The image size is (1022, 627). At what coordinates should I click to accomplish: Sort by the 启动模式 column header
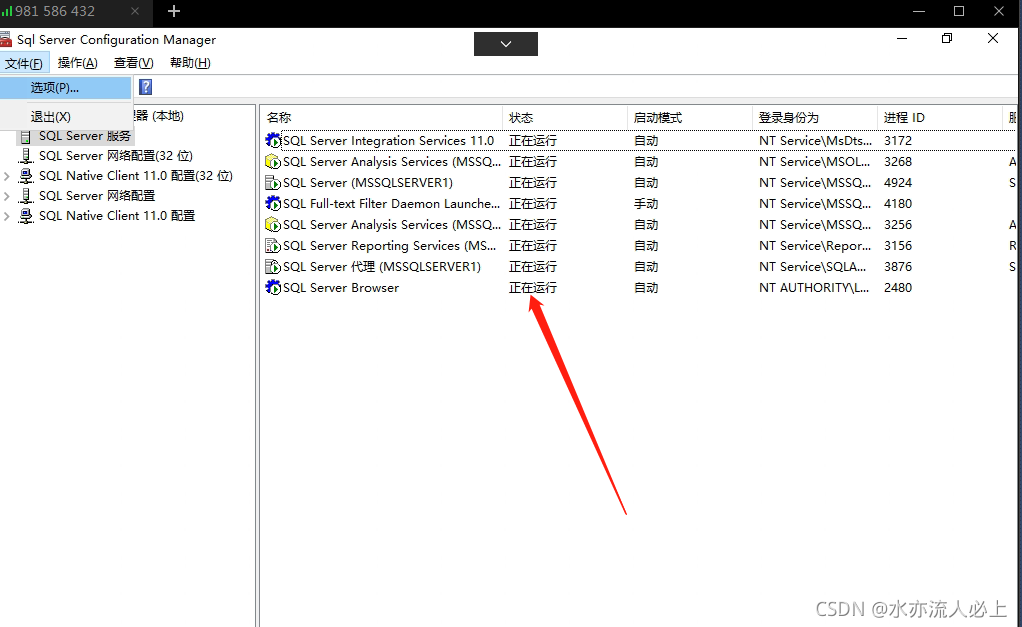690,117
